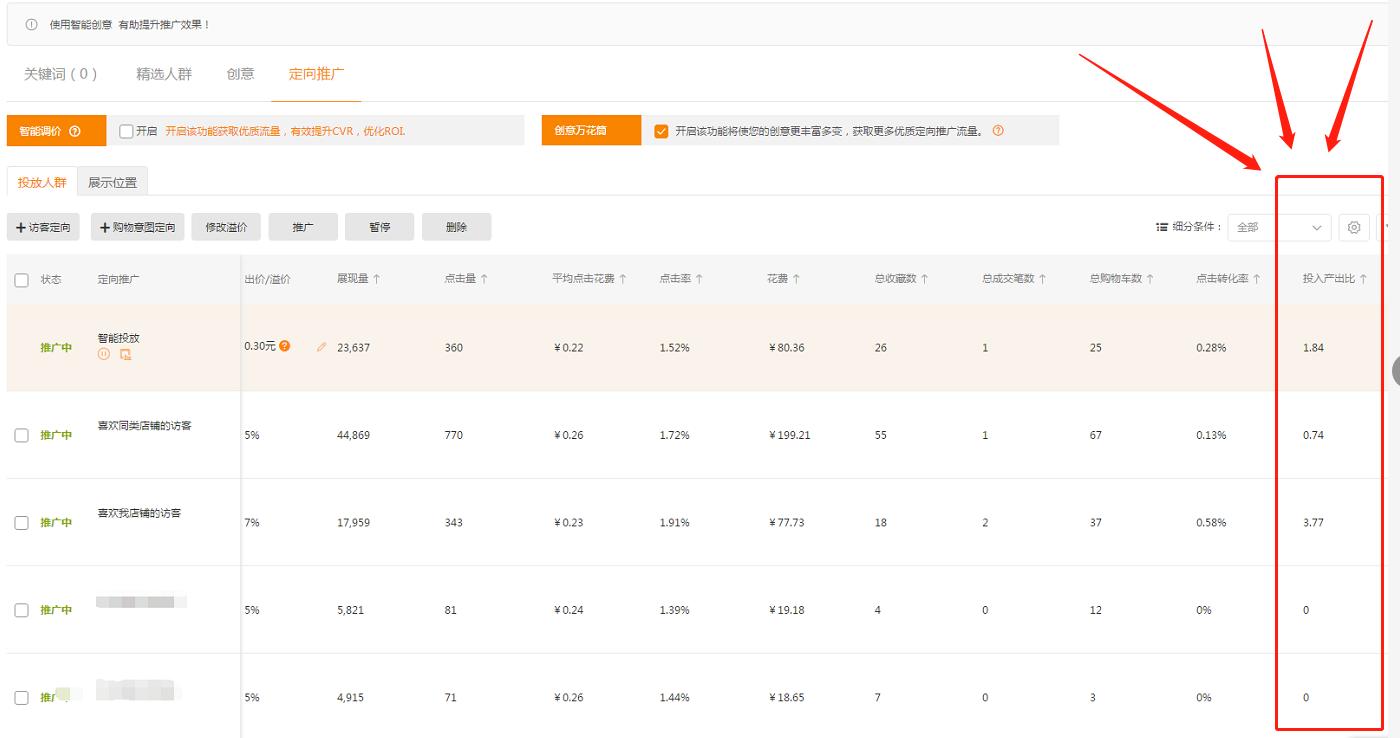Click the pause icon under 智能投放

(x=104, y=354)
